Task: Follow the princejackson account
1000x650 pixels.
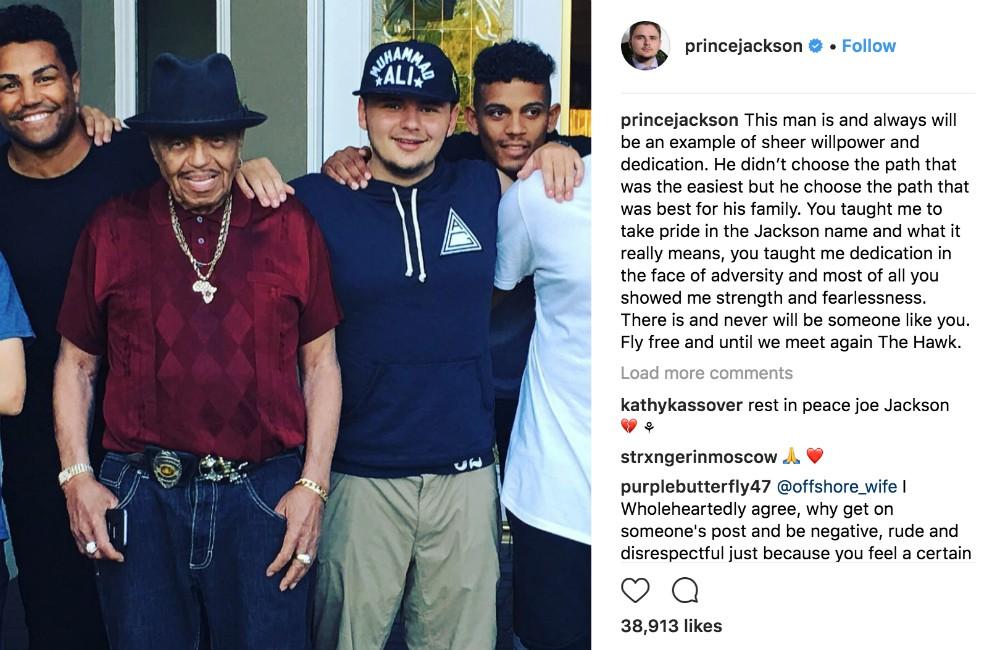Action: pyautogui.click(x=869, y=46)
